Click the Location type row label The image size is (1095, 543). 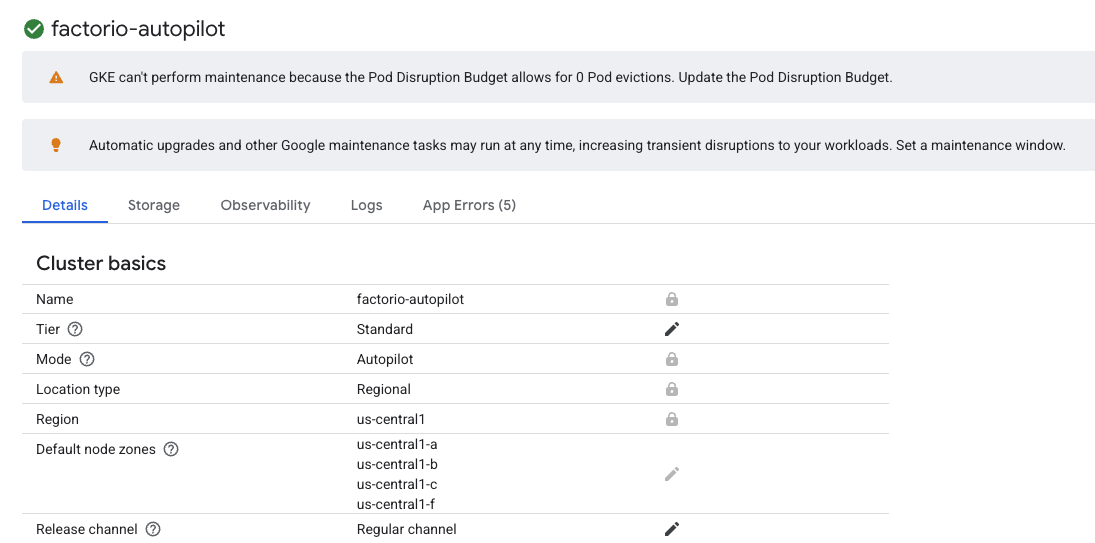(x=78, y=389)
